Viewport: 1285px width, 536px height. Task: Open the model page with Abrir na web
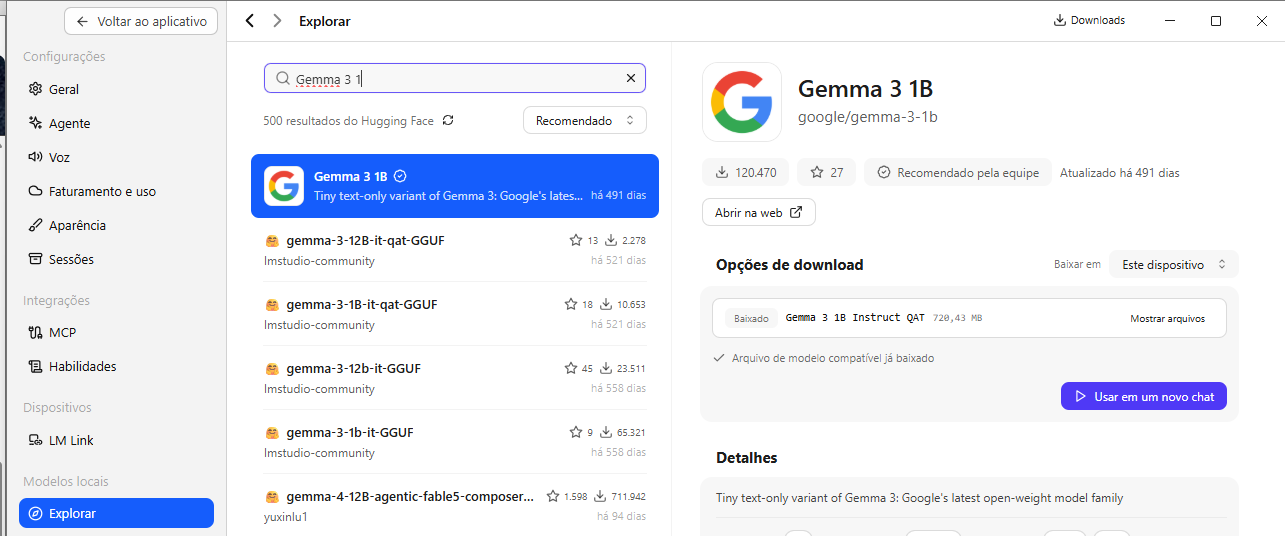(x=759, y=212)
